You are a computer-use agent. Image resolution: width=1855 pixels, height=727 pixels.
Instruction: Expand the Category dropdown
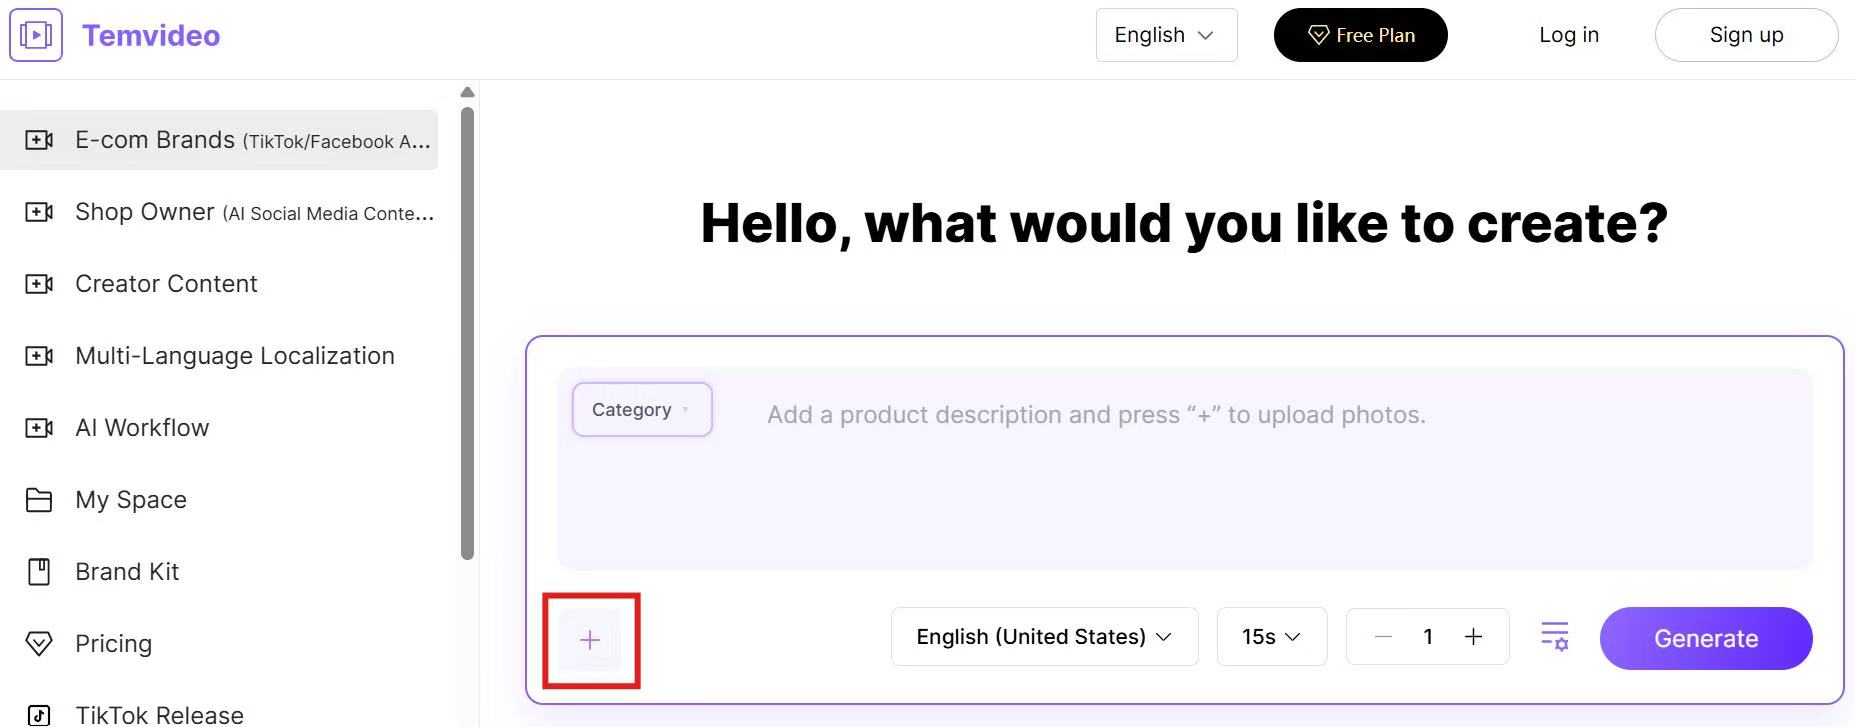tap(641, 410)
